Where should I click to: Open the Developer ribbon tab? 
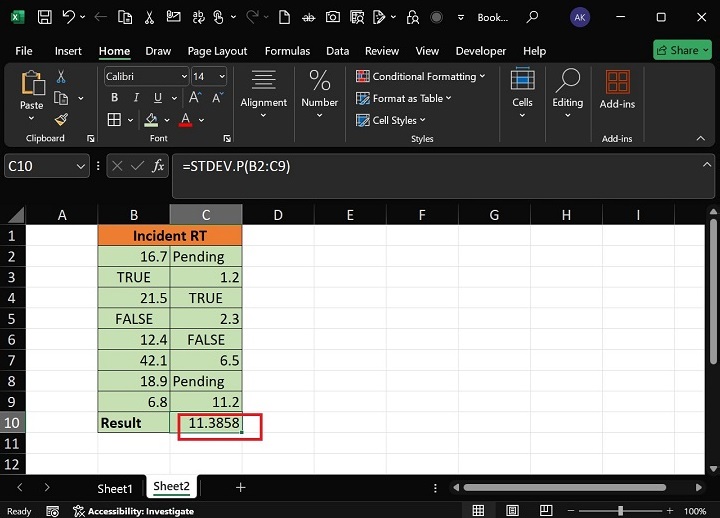coord(481,51)
